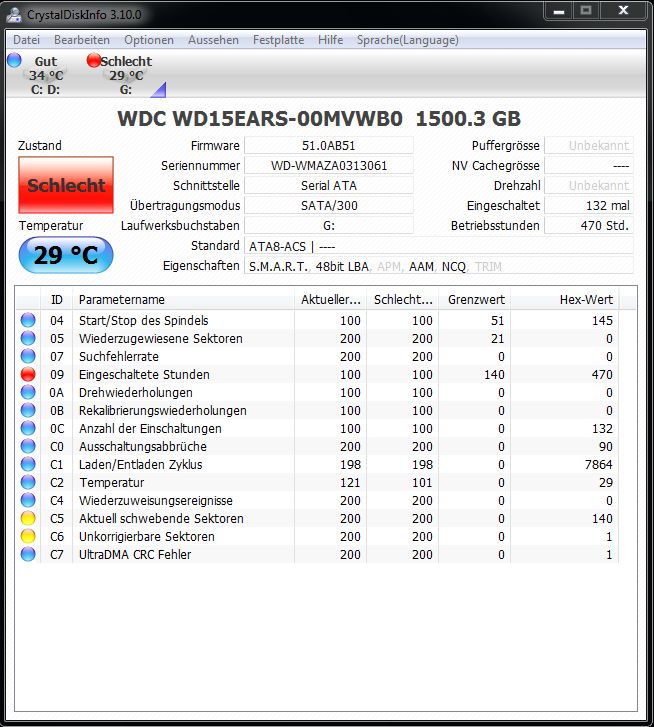This screenshot has width=654, height=727.
Task: Click the ID column header
Action: pyautogui.click(x=57, y=300)
